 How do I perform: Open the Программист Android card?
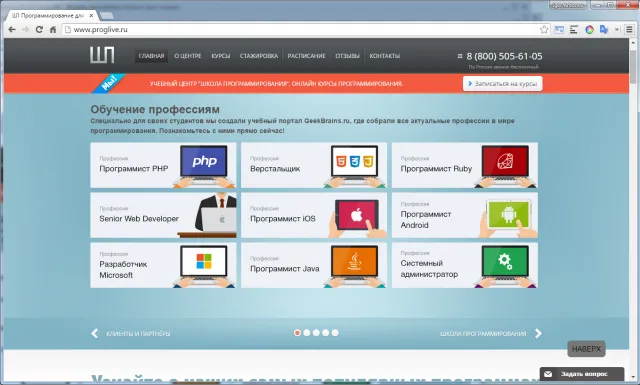coord(465,215)
